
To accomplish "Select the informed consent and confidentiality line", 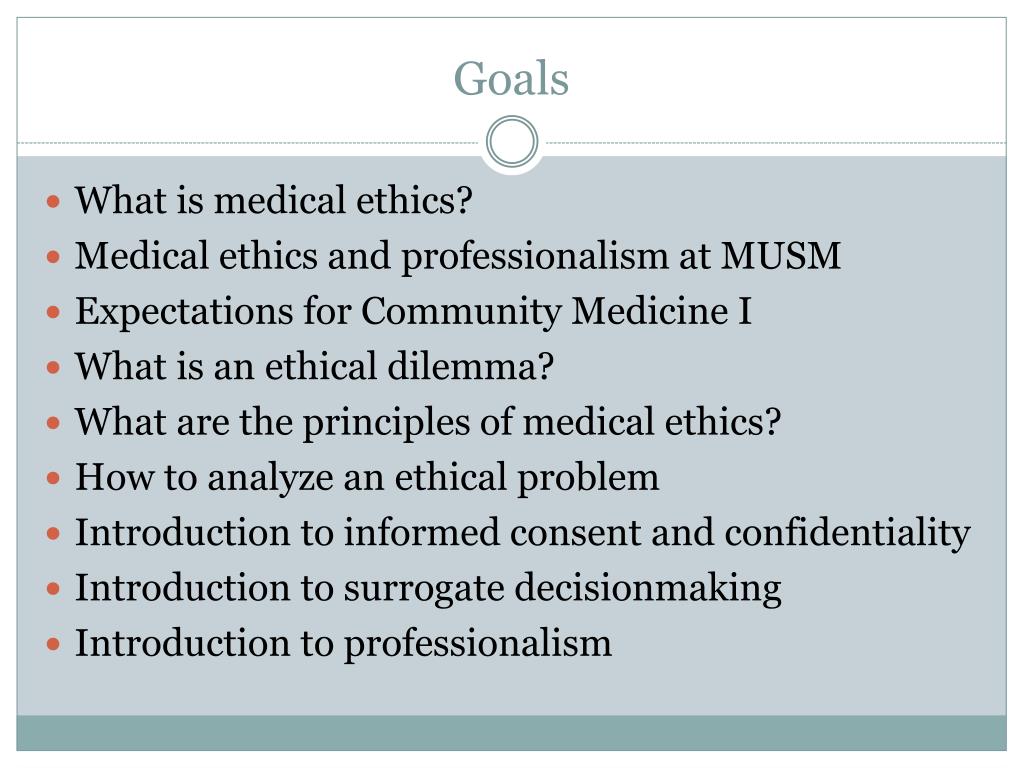I will pos(522,532).
